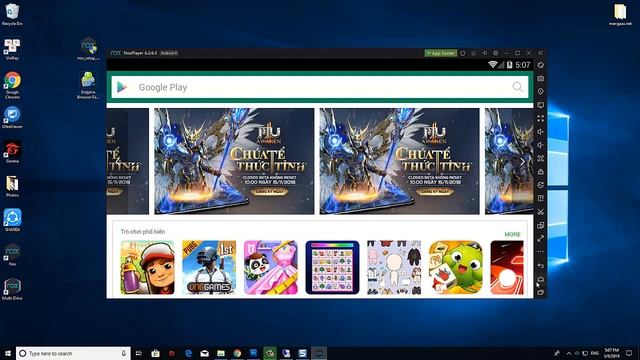
Task: Click the restart emulator circular icon in Nox sidebar
Action: coord(540,185)
